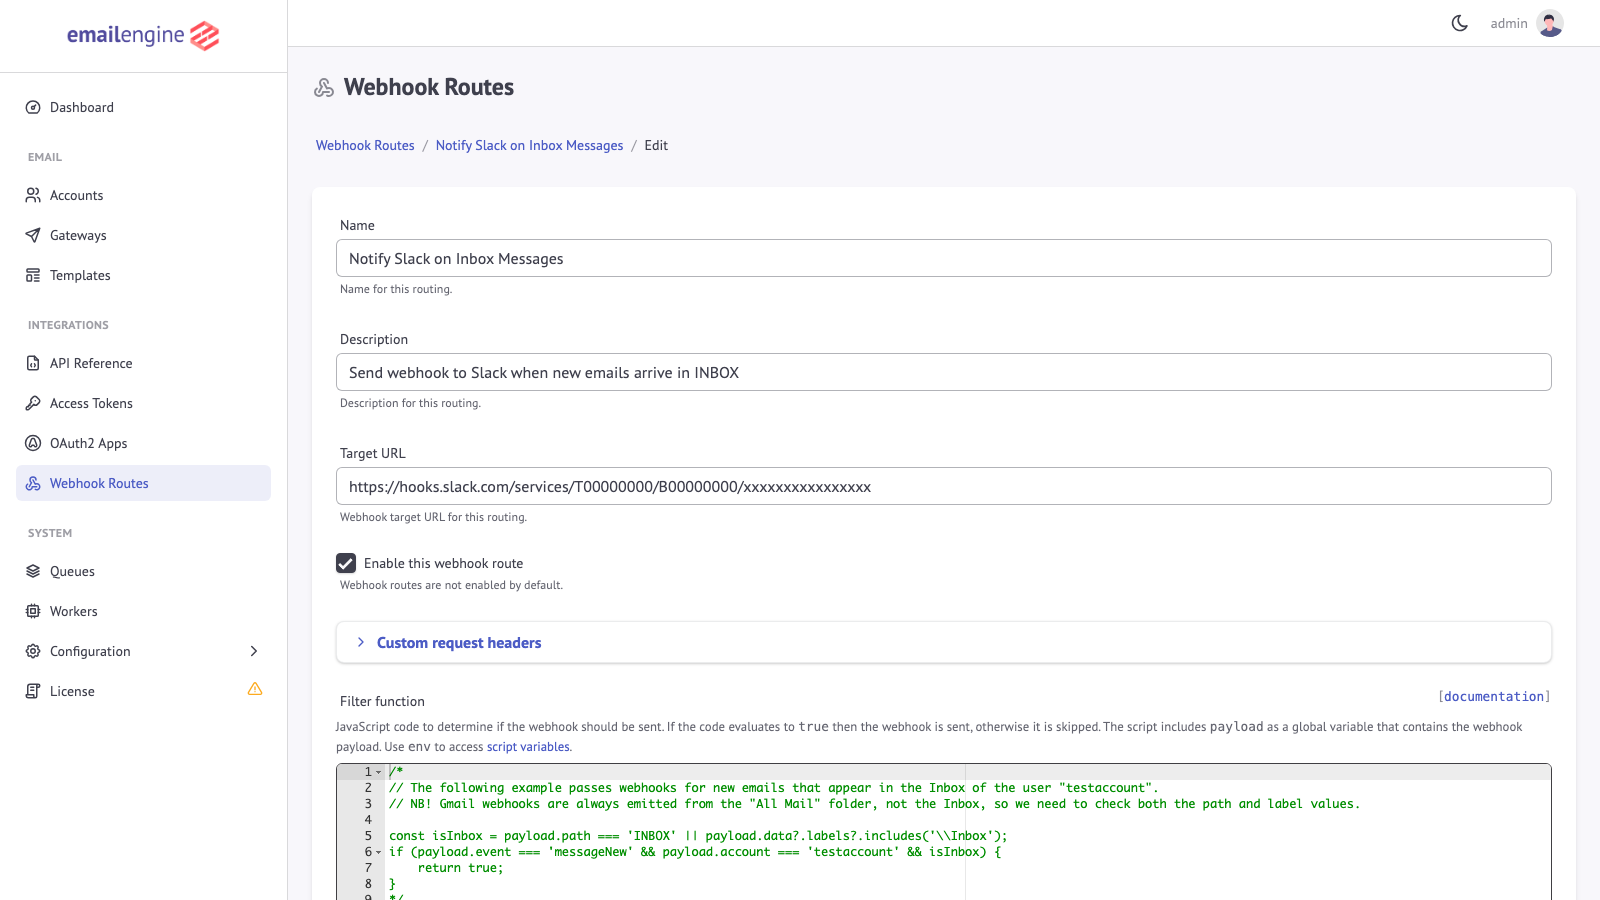Click Notify Slack on Inbox Messages breadcrumb

click(529, 145)
